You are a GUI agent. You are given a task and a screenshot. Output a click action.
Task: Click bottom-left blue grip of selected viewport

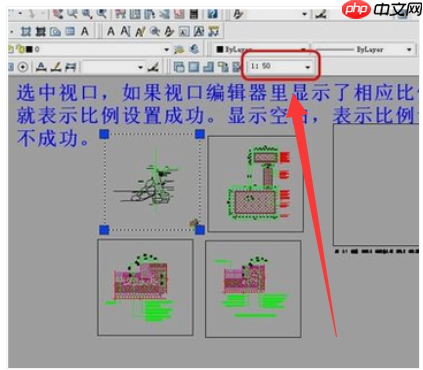click(x=104, y=230)
